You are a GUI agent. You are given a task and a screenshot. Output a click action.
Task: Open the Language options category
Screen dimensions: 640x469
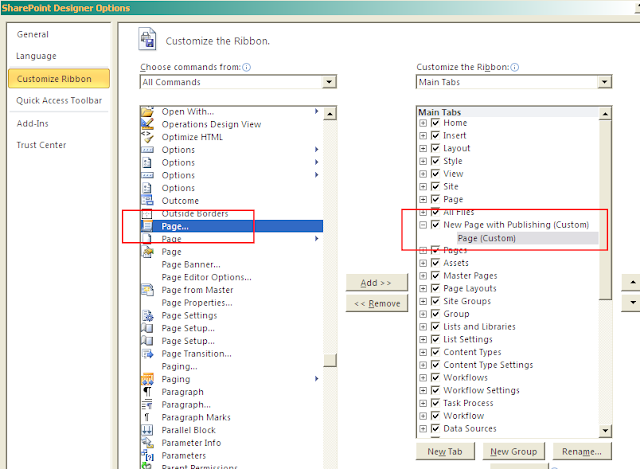pos(36,56)
